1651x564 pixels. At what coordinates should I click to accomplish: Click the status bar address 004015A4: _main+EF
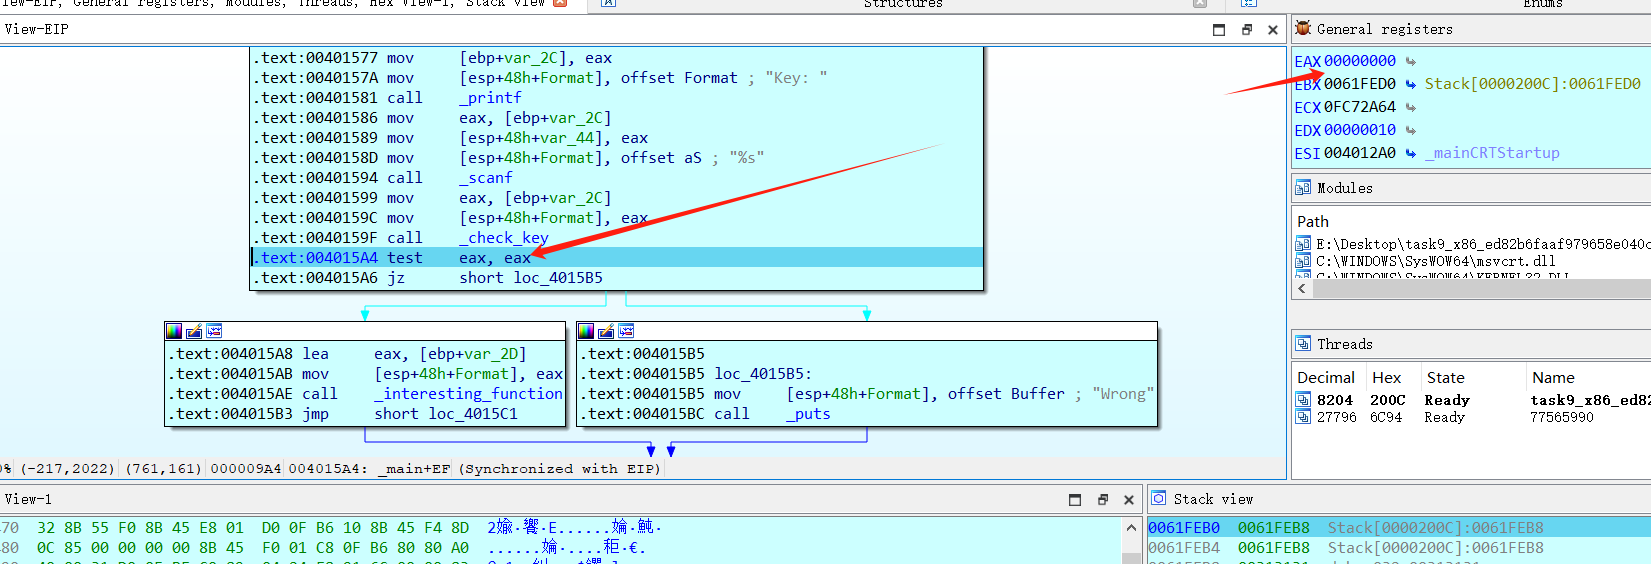point(369,469)
